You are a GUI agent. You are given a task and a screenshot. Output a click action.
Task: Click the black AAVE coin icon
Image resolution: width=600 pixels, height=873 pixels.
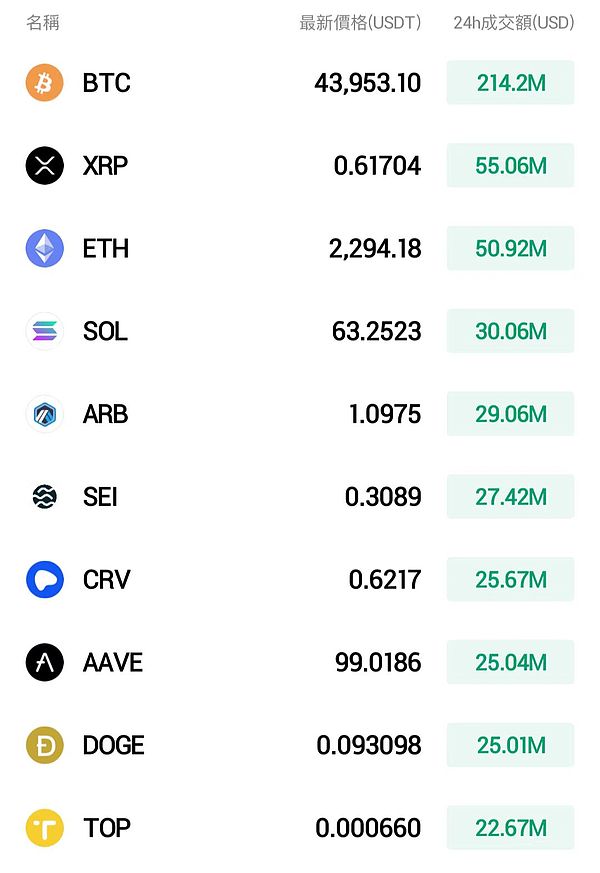tap(44, 662)
